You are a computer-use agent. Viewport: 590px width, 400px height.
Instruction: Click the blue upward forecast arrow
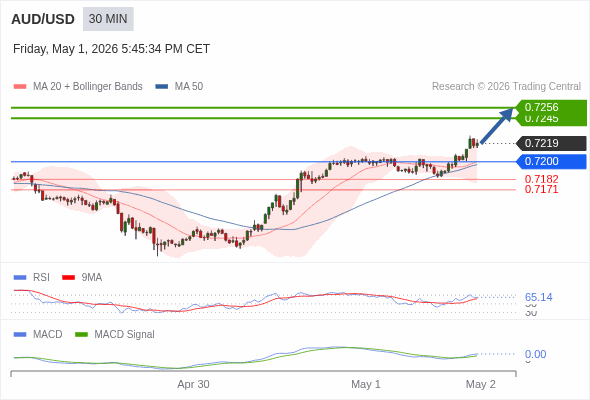tap(497, 125)
